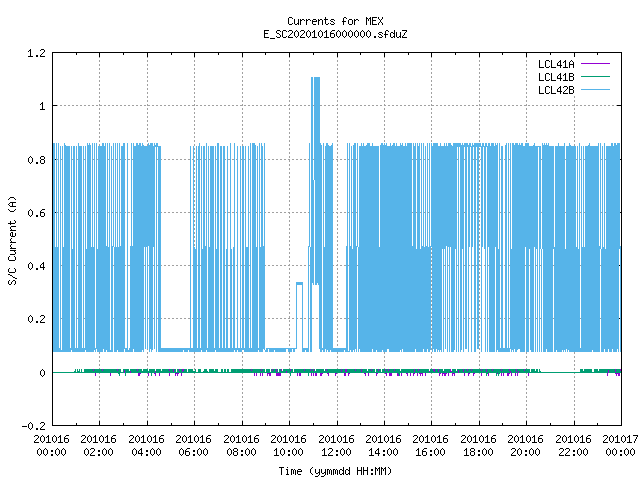
Task: Click the green LCL41B legend line sample
Action: [x=595, y=77]
